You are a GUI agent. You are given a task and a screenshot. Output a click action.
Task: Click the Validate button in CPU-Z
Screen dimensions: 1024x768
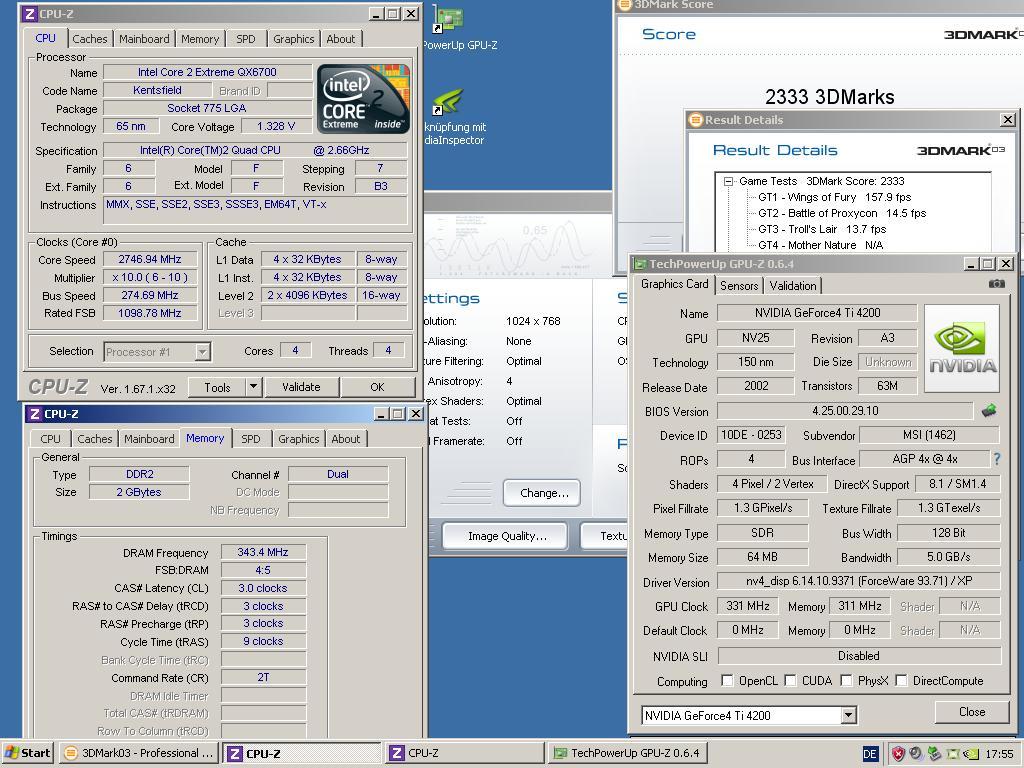pos(301,387)
